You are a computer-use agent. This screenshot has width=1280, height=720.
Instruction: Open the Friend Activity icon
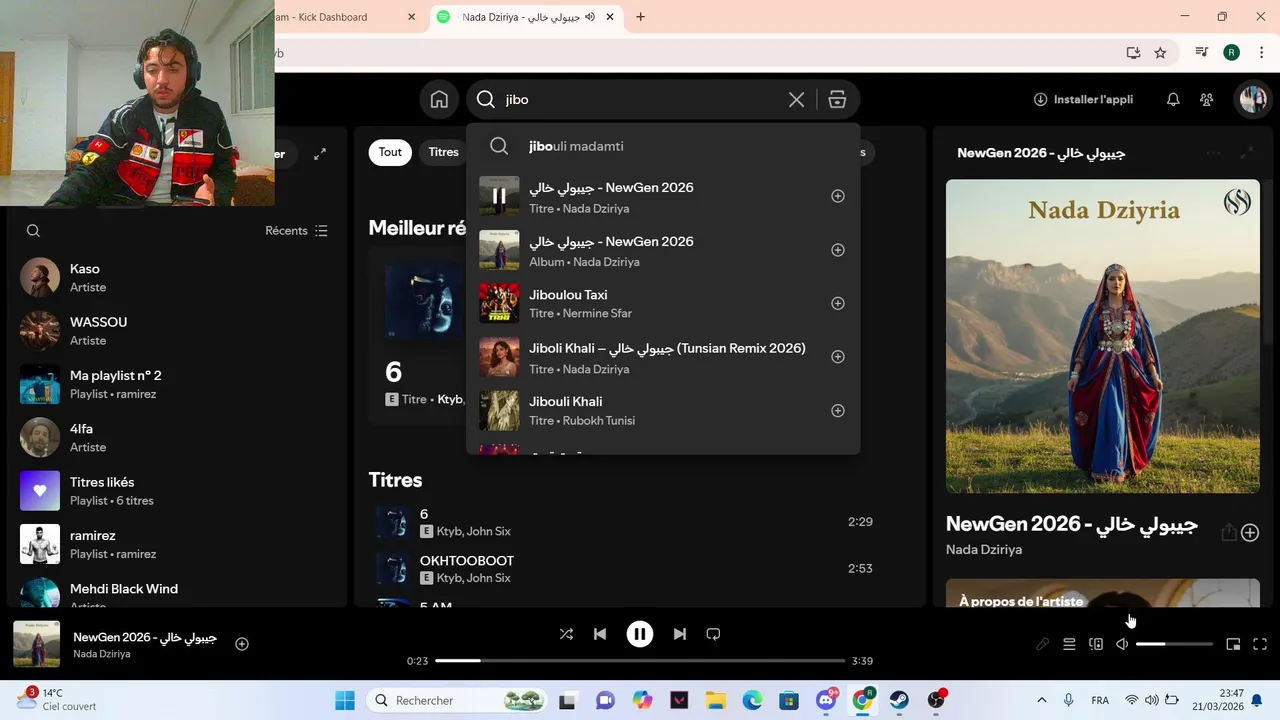coord(1207,99)
